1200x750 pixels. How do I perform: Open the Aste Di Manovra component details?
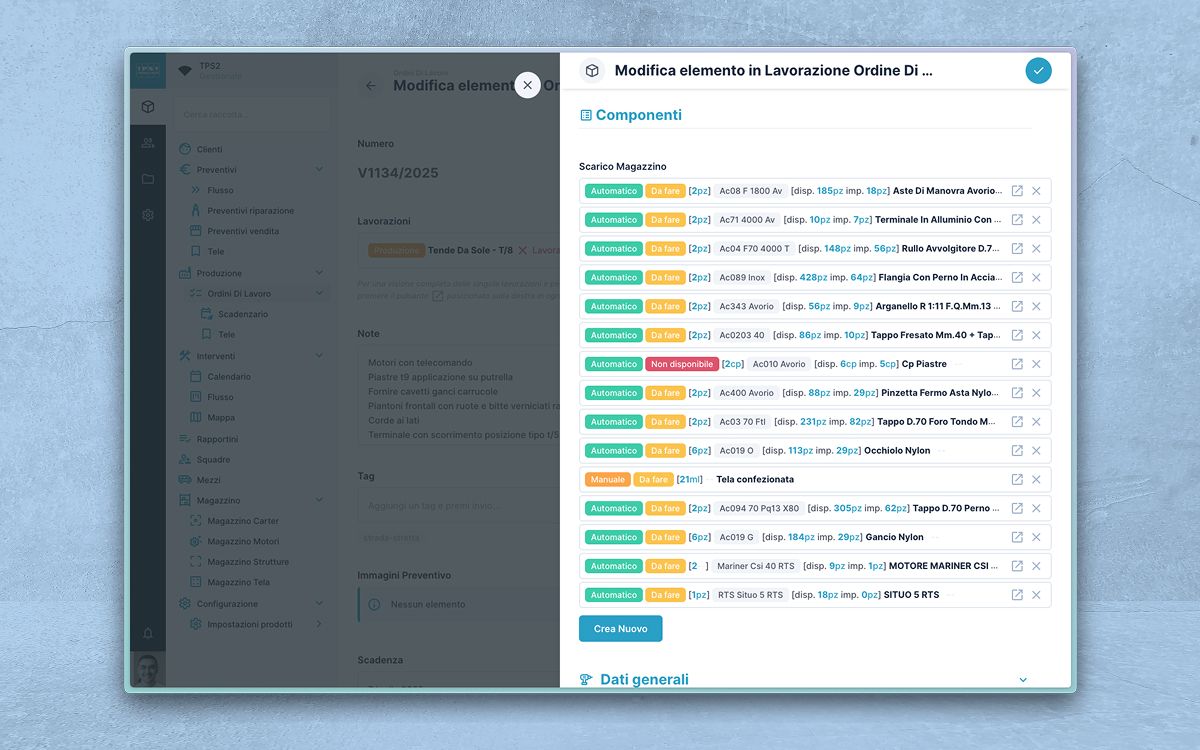[1017, 191]
